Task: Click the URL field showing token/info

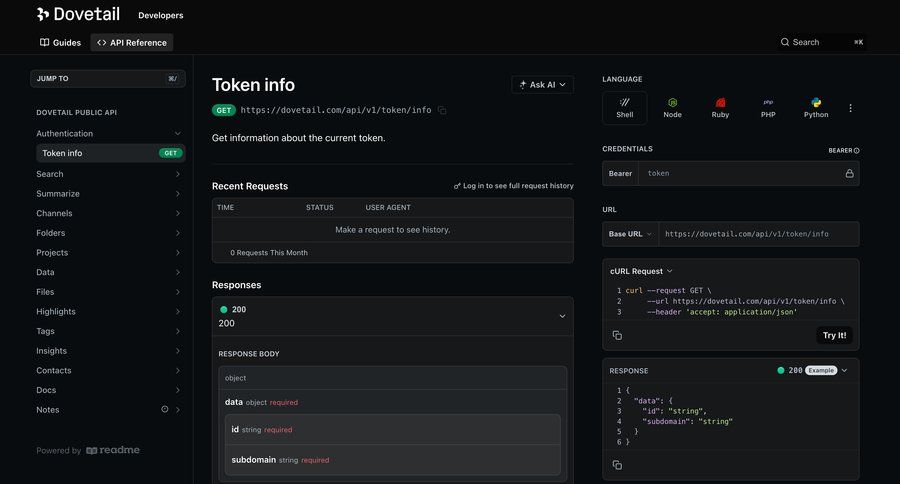Action: coord(759,234)
